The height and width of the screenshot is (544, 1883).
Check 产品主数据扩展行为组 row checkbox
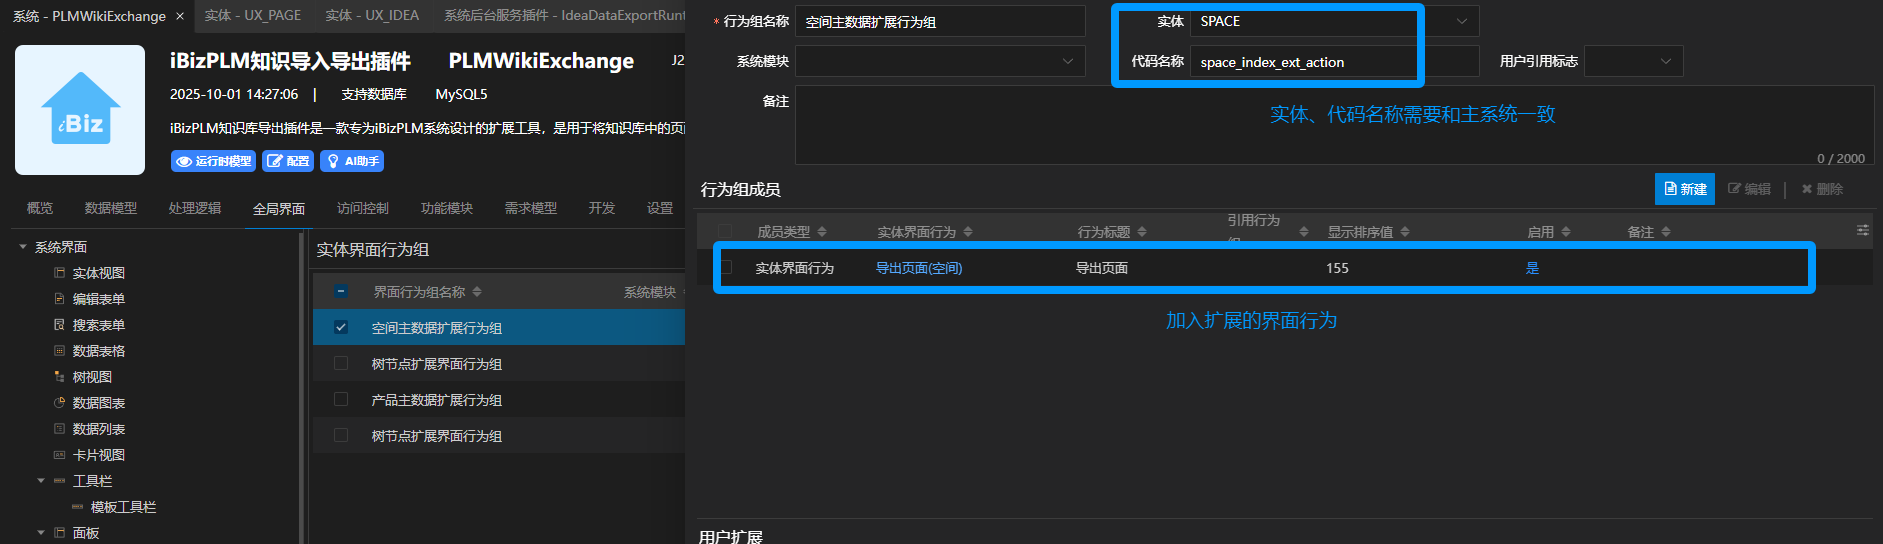[341, 399]
